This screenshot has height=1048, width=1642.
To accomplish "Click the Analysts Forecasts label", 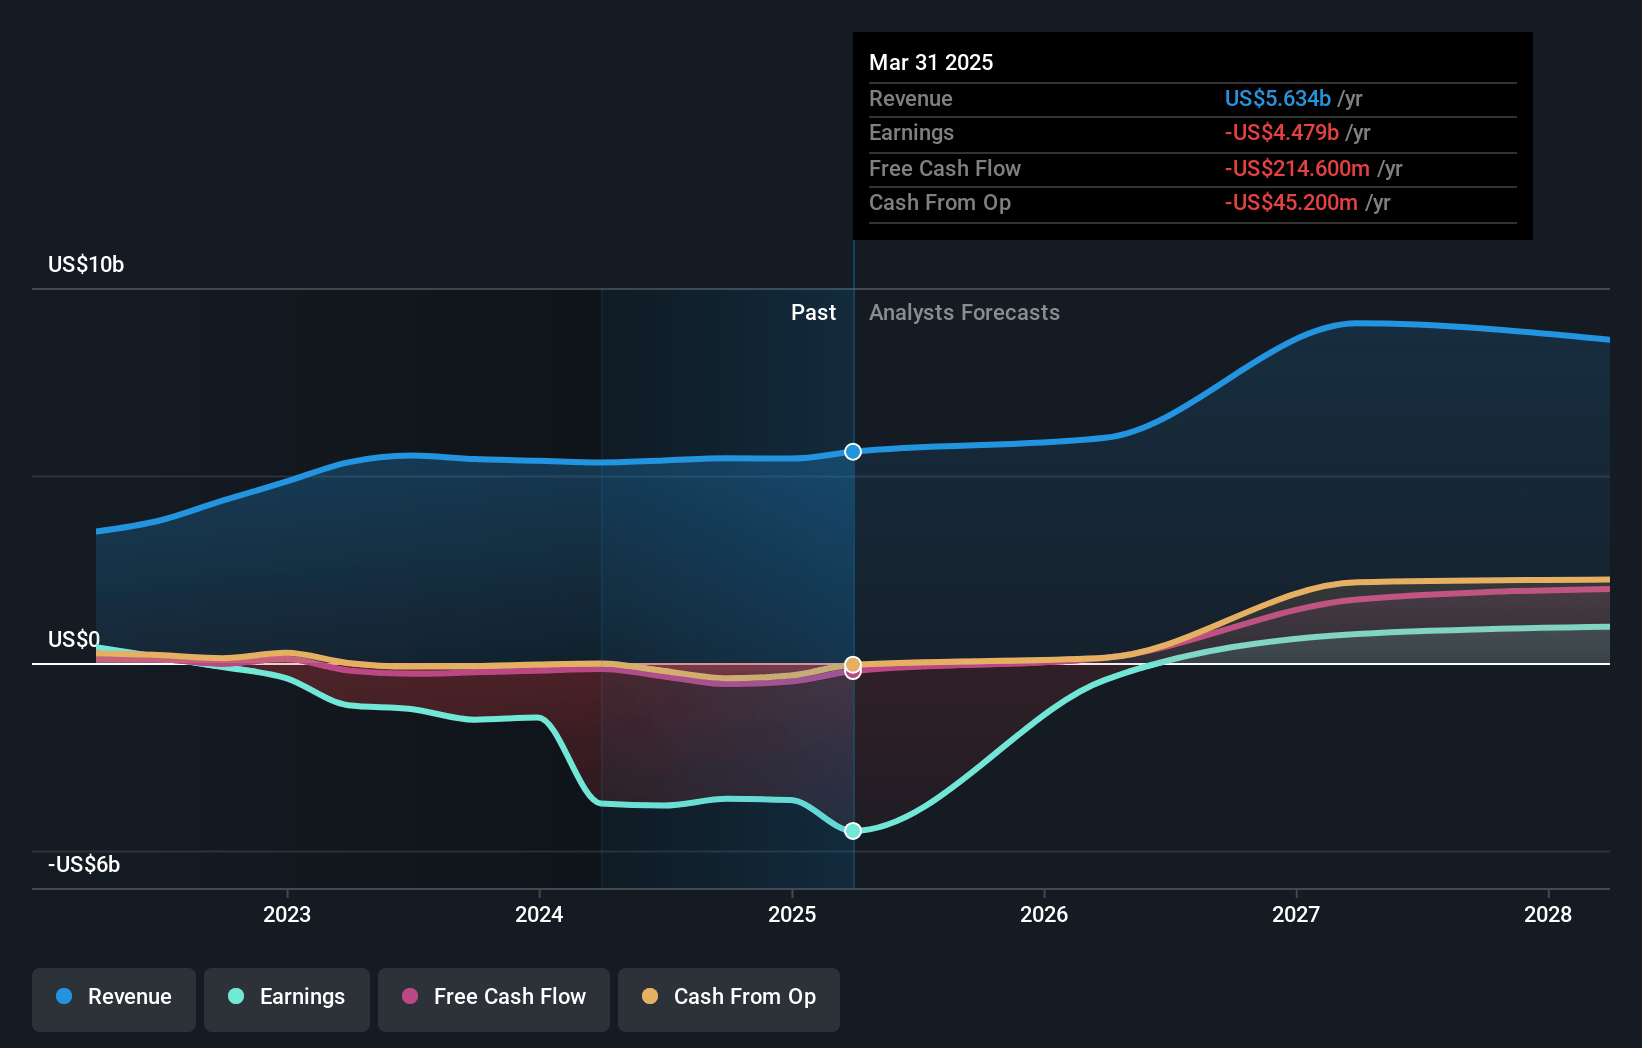I will pyautogui.click(x=964, y=312).
